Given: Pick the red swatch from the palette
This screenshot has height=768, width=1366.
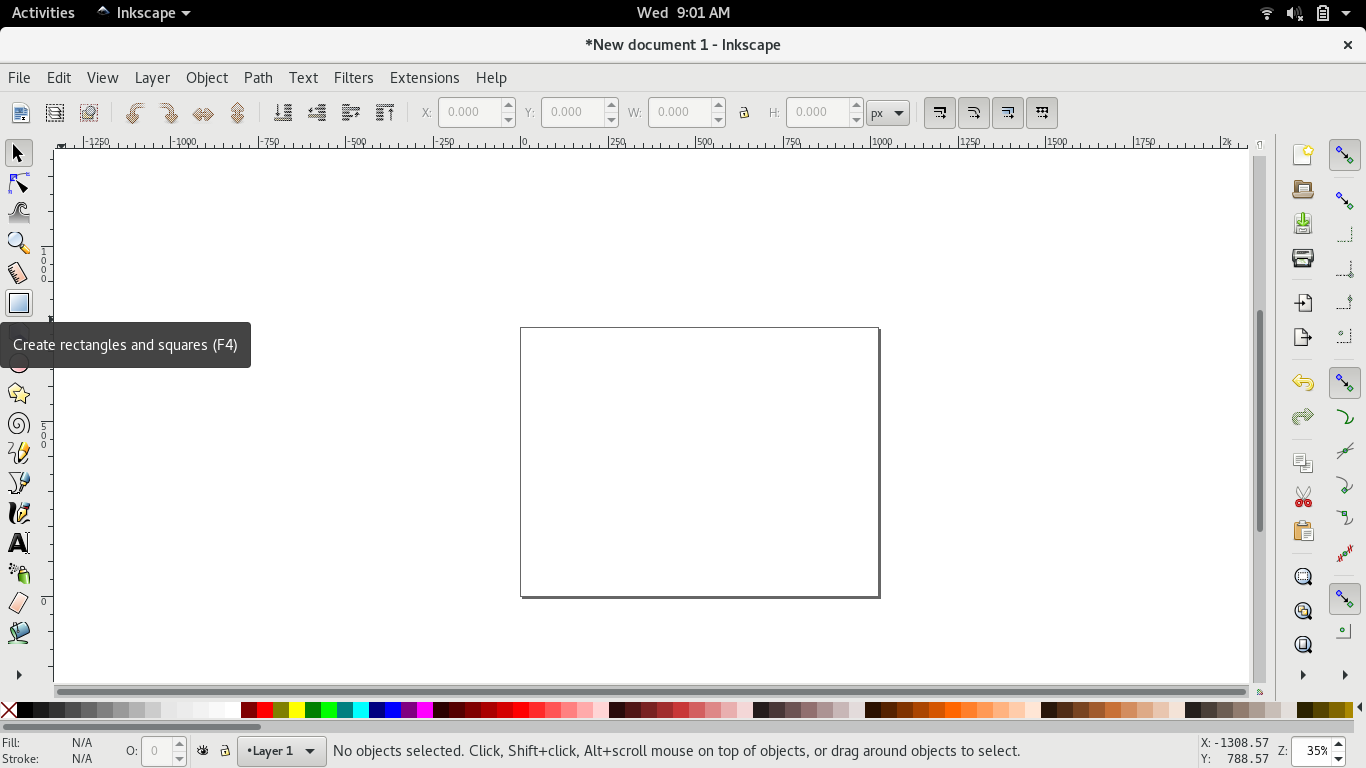Looking at the screenshot, I should [x=264, y=711].
